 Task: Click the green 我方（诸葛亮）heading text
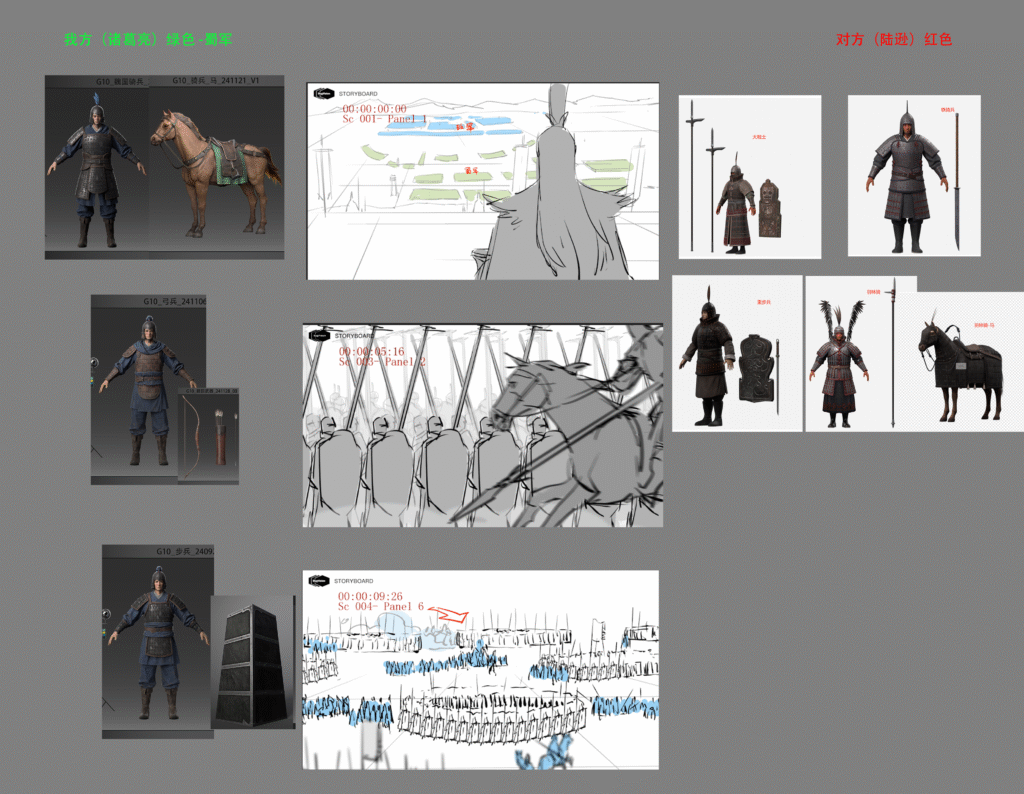pyautogui.click(x=148, y=39)
